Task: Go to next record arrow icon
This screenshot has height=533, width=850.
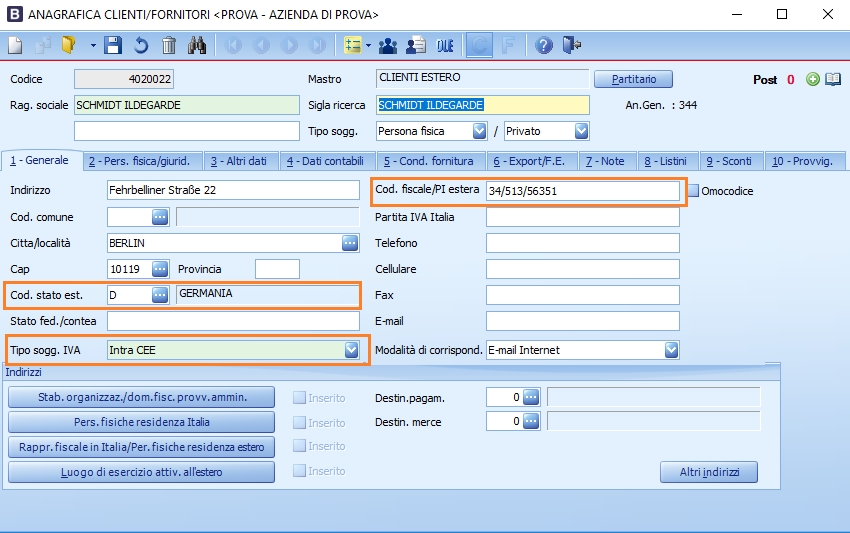Action: 289,46
